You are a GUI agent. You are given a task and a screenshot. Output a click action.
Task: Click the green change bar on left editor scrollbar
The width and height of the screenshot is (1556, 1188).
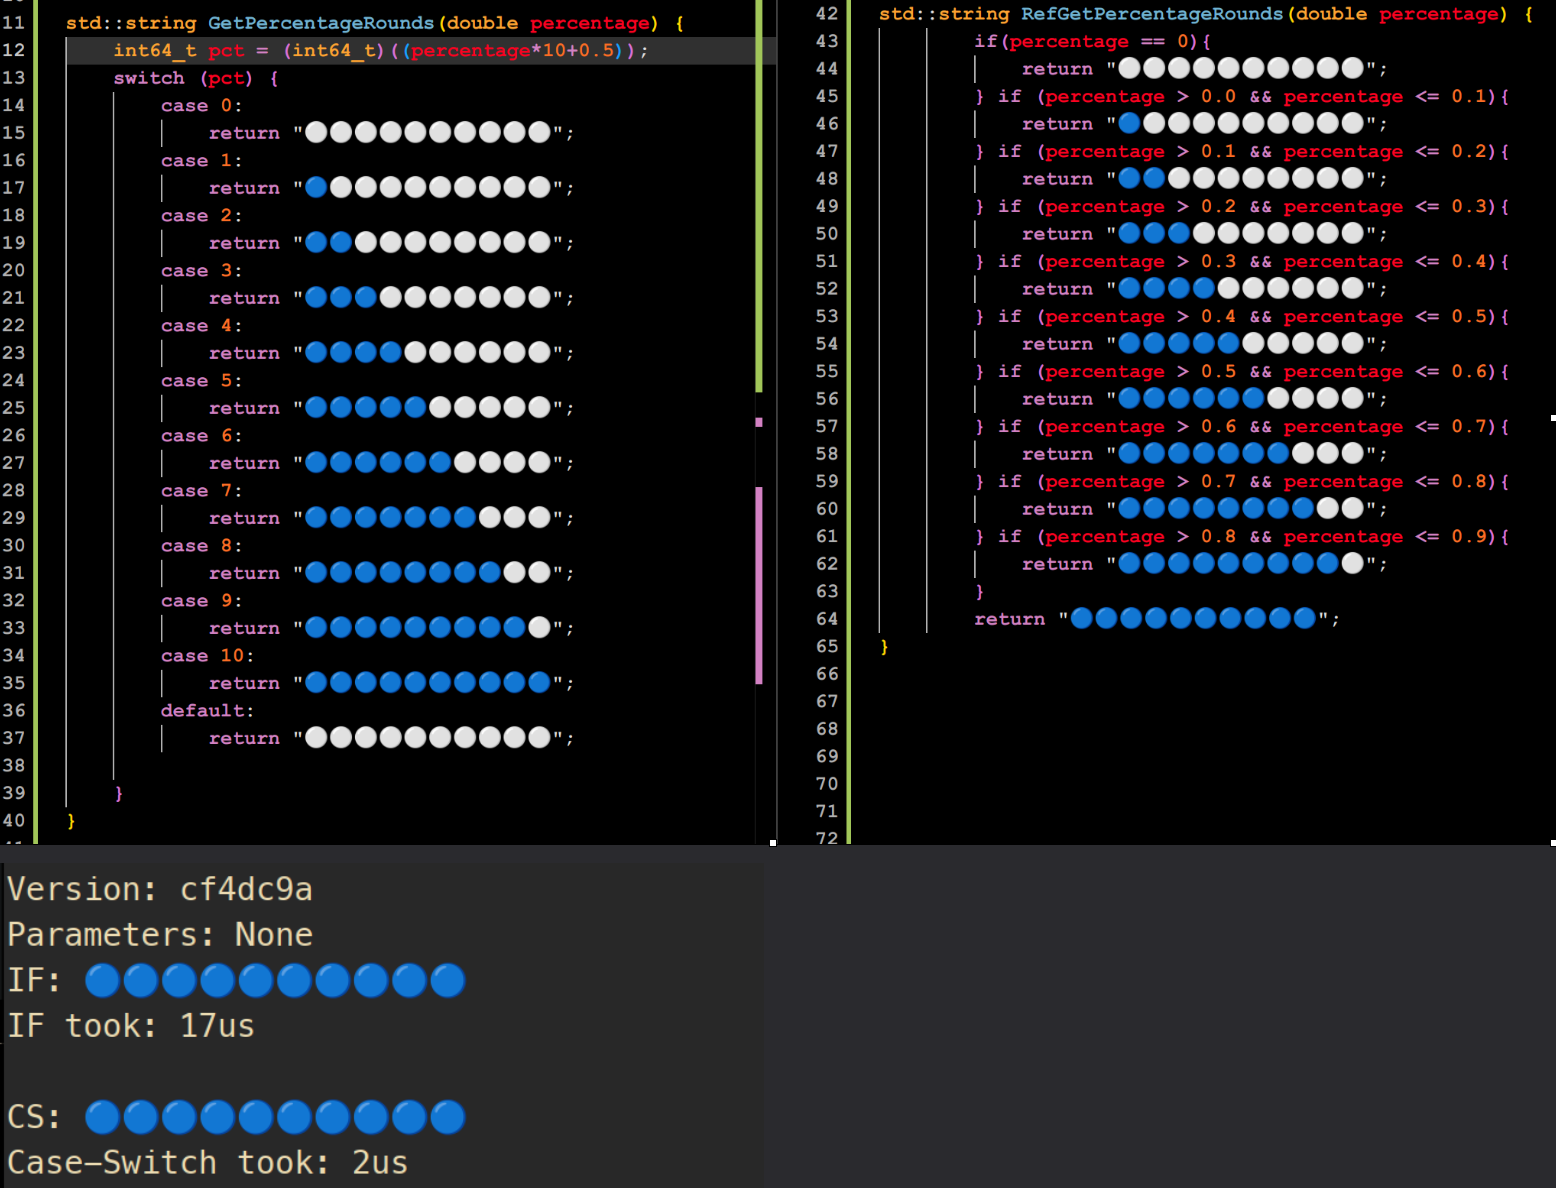[x=759, y=200]
